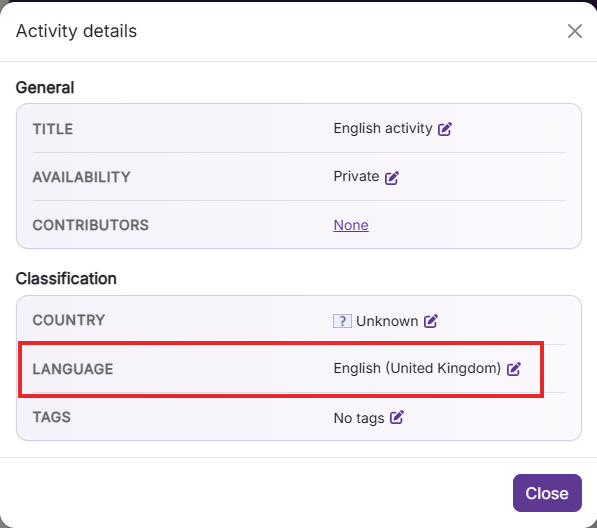Click the Activity details dialog heading

(76, 31)
